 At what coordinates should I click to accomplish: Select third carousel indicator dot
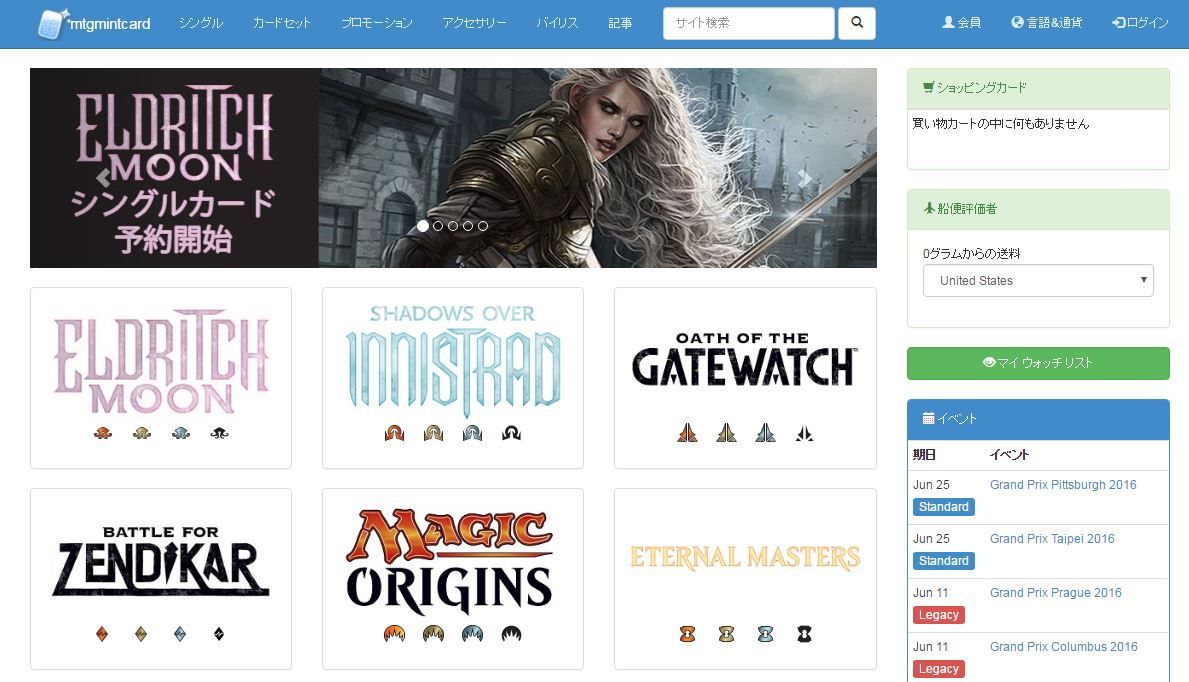pyautogui.click(x=453, y=226)
